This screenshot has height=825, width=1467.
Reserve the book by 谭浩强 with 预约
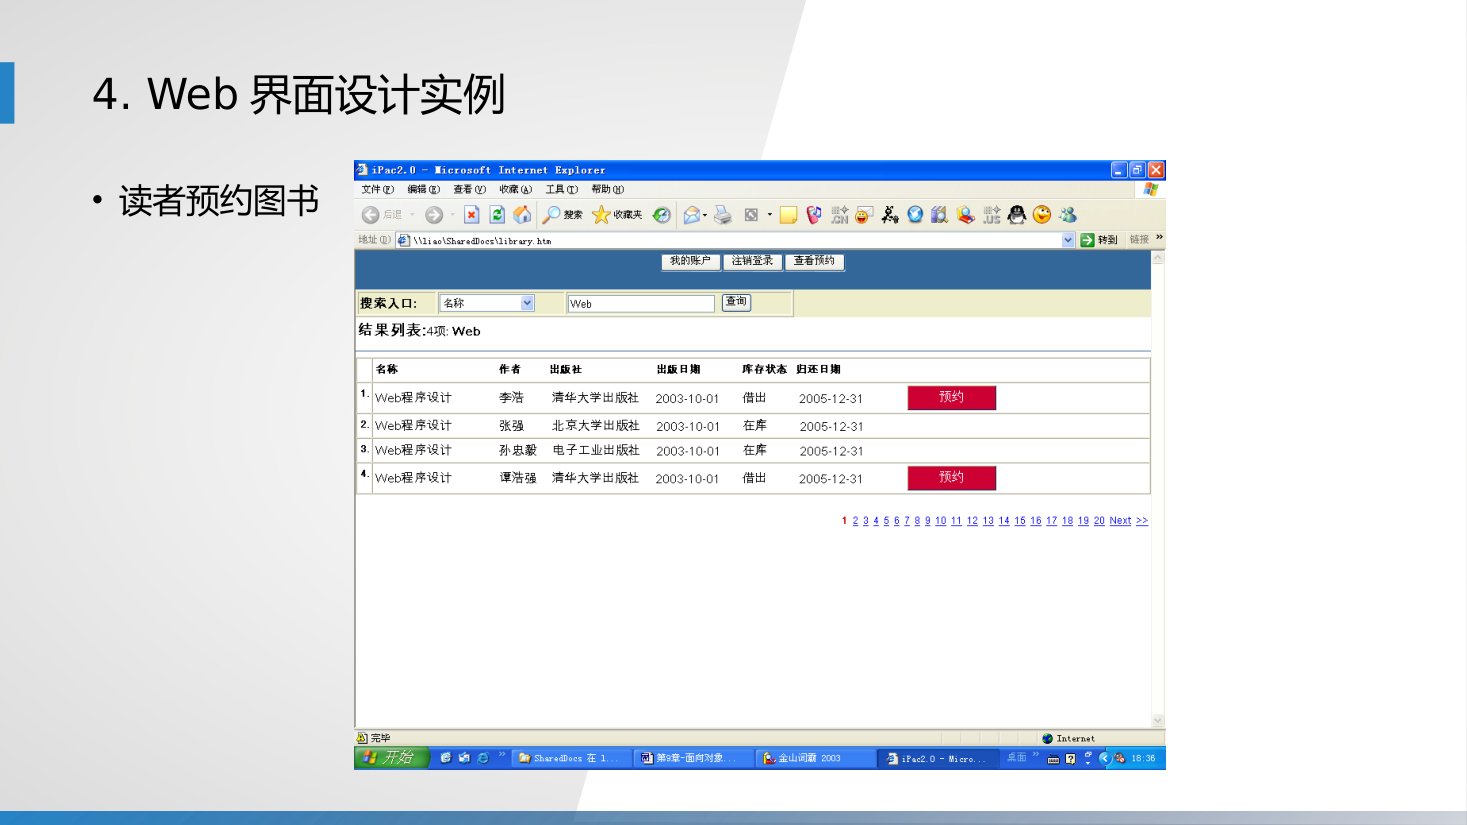[951, 478]
